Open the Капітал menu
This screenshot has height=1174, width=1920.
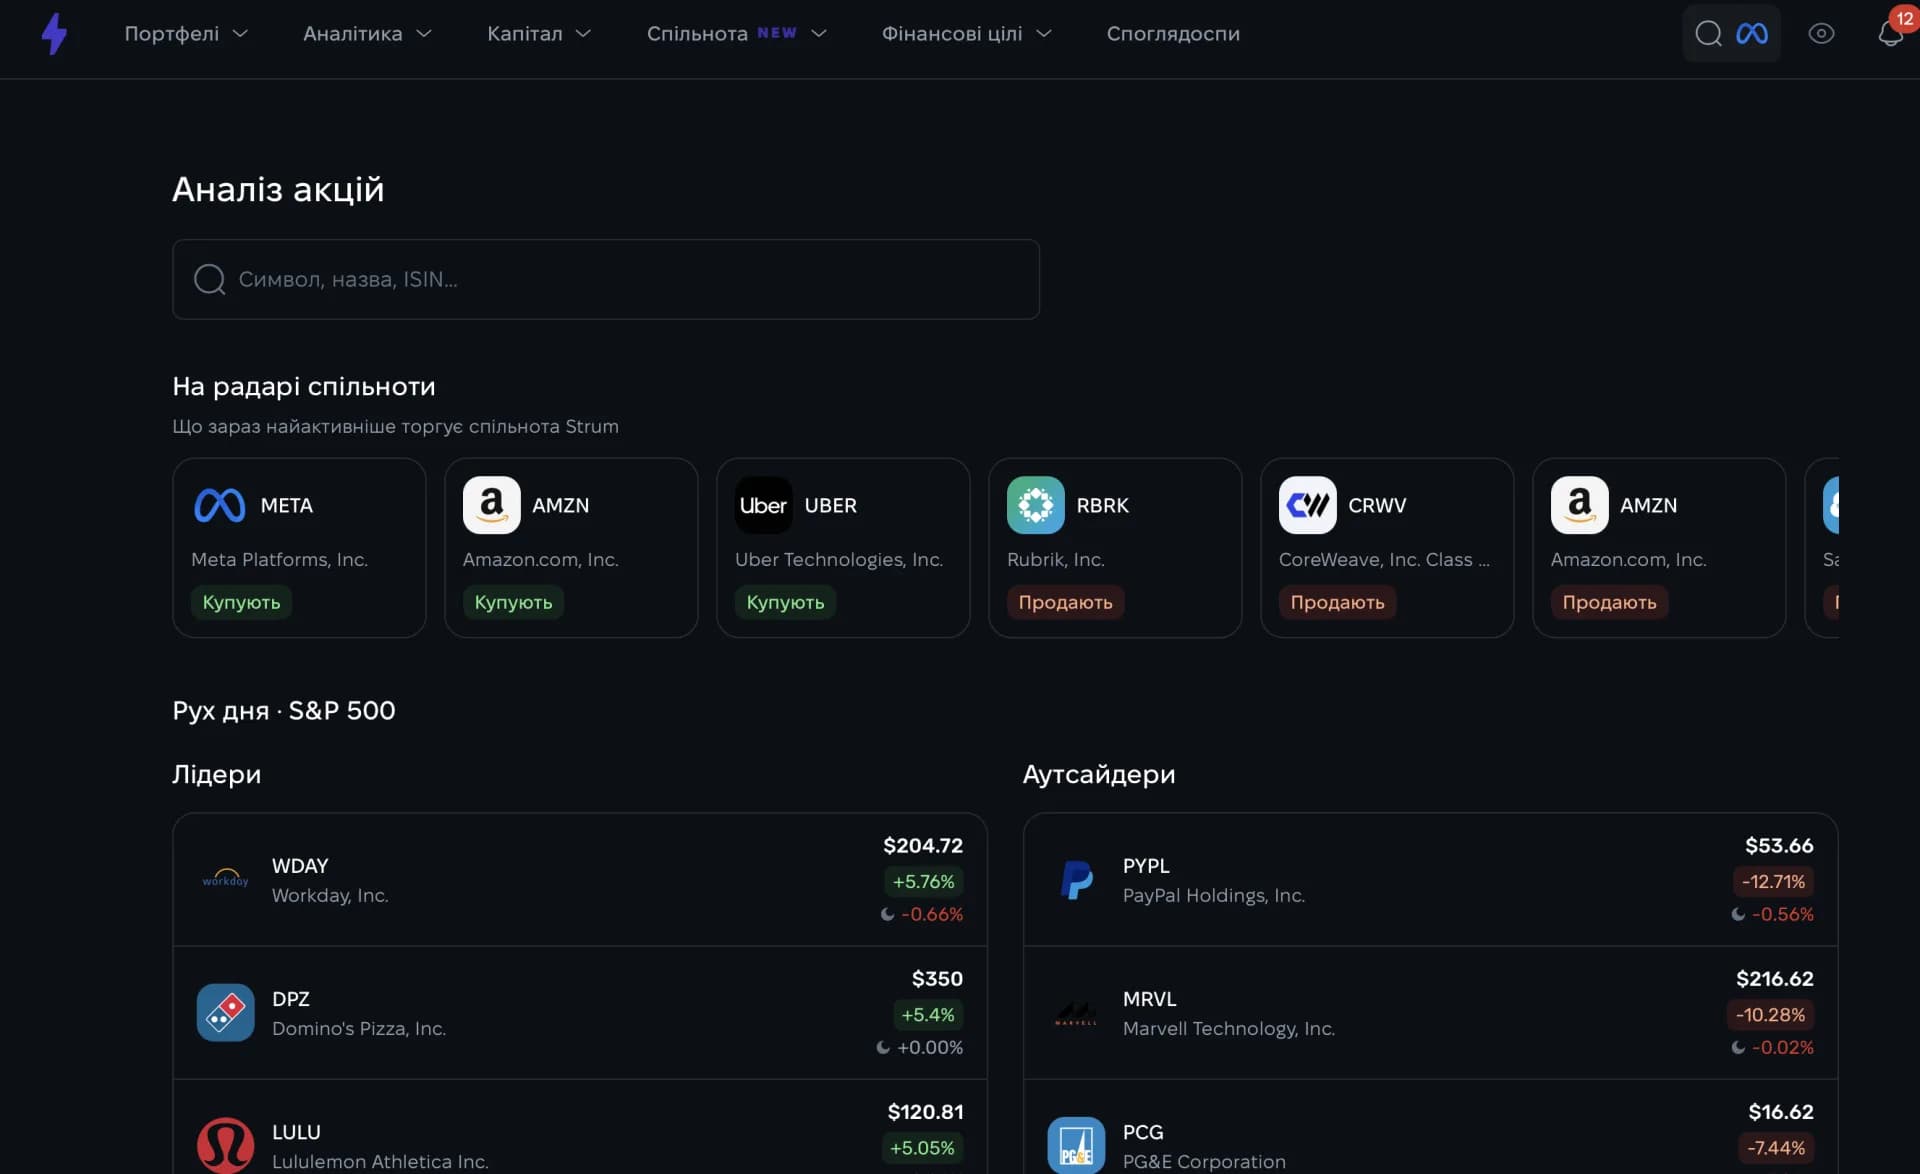[x=539, y=33]
